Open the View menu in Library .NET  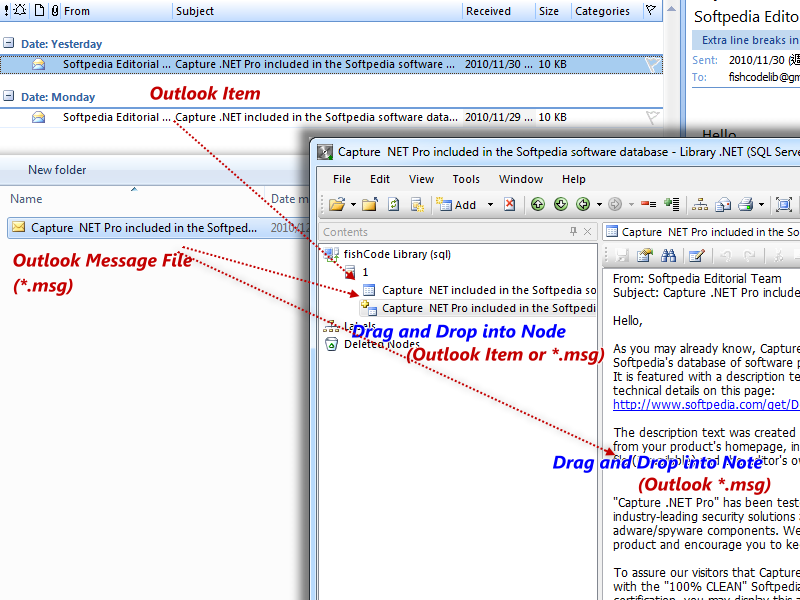421,179
